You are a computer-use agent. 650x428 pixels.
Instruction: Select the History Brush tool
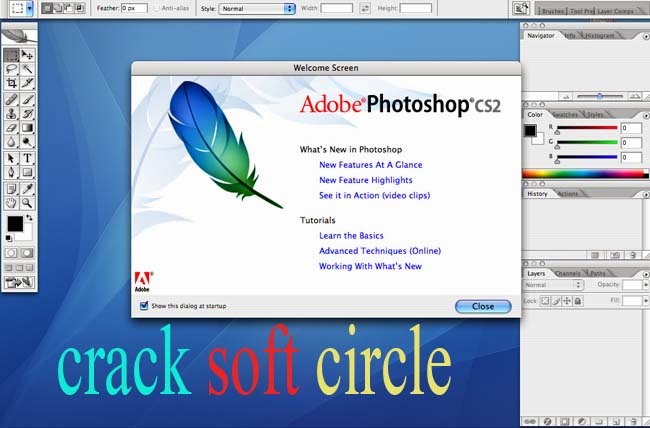[x=27, y=114]
